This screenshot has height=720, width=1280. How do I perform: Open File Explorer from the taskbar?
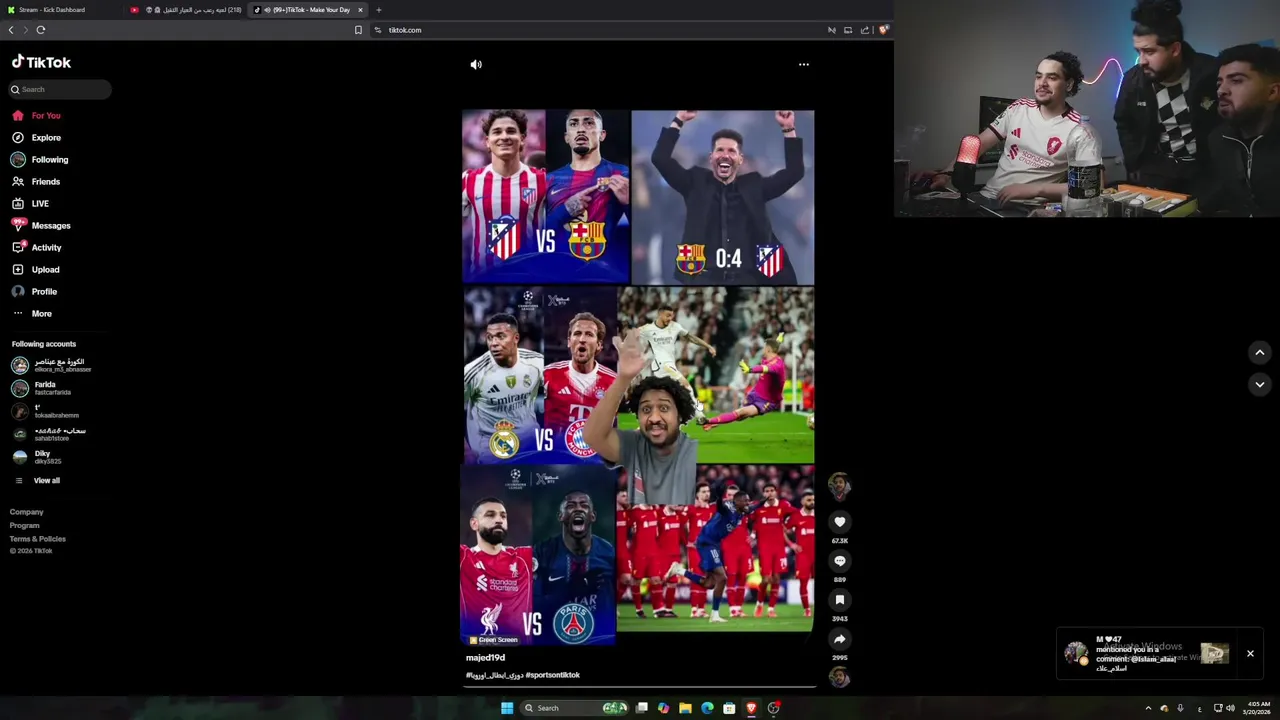pos(685,708)
